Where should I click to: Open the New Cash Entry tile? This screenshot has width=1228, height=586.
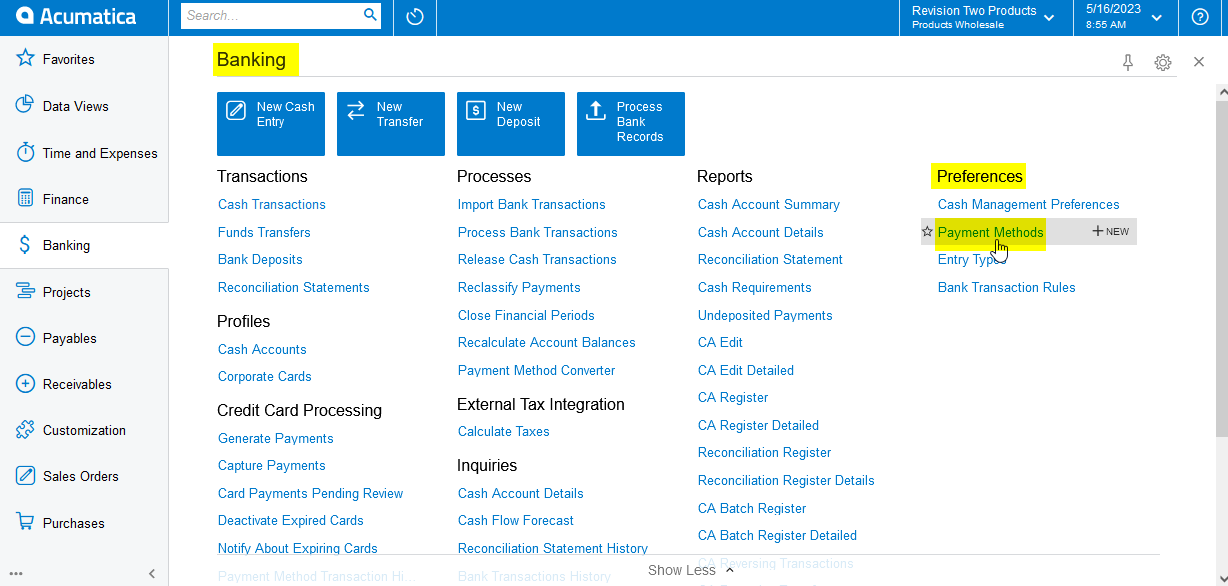click(271, 124)
